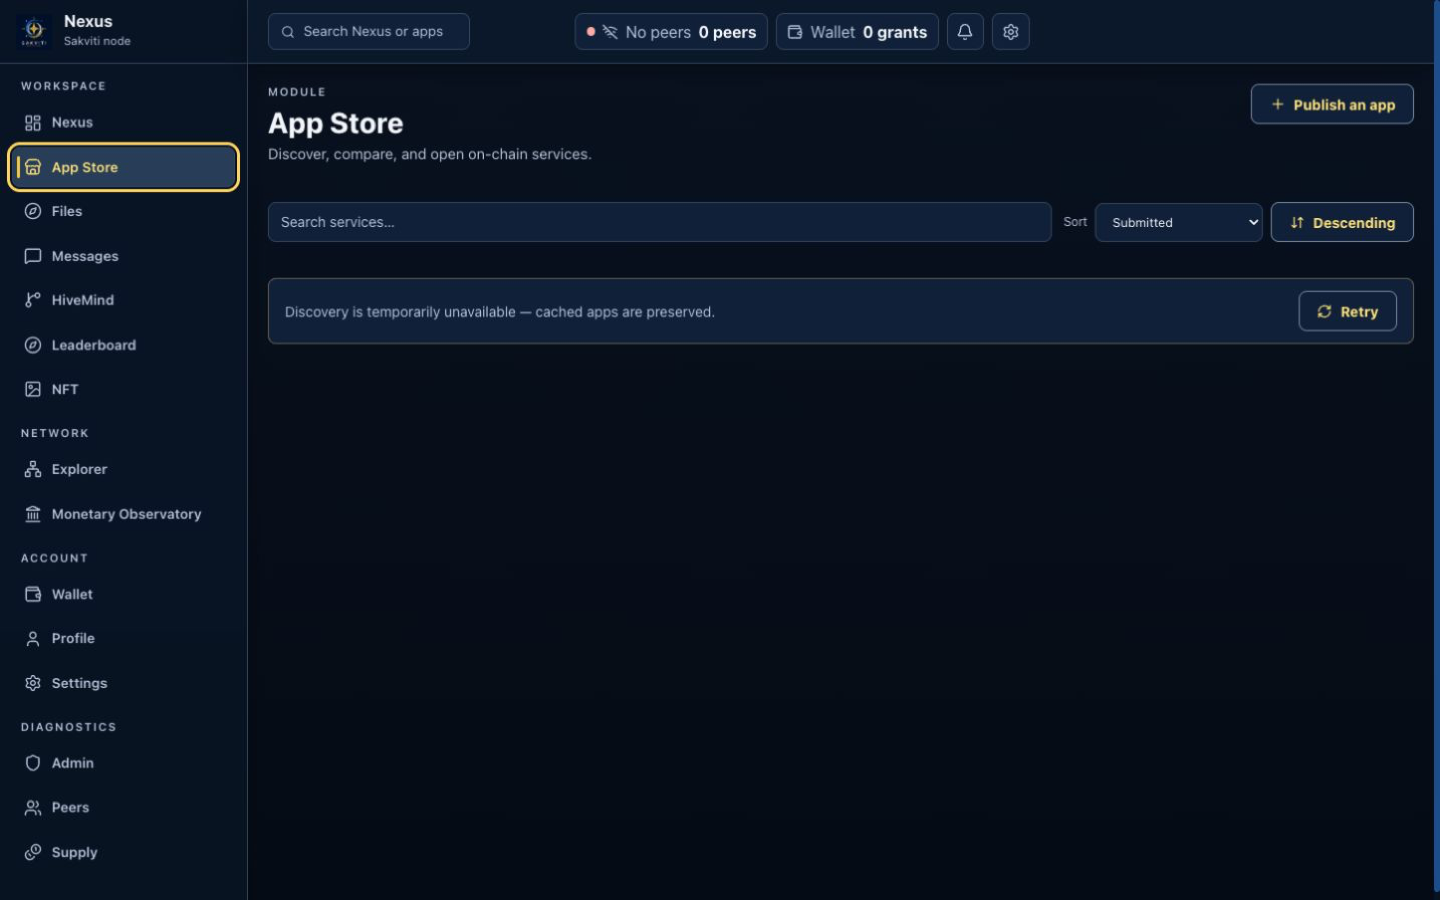Screen dimensions: 1440x900
Task: Click the Wallet icon in the sidebar
Action: [x=33, y=594]
